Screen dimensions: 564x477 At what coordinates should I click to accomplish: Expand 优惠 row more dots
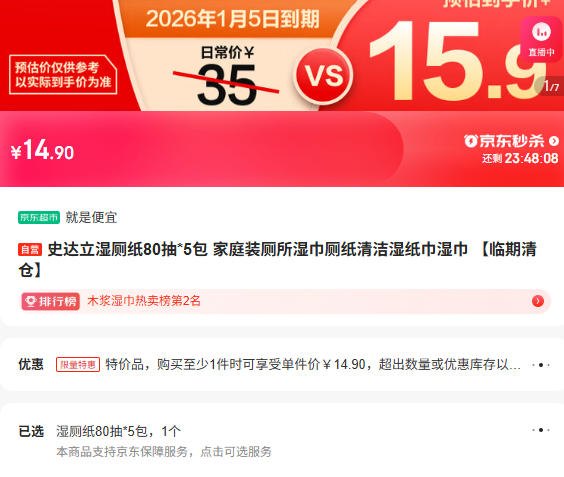pos(541,365)
